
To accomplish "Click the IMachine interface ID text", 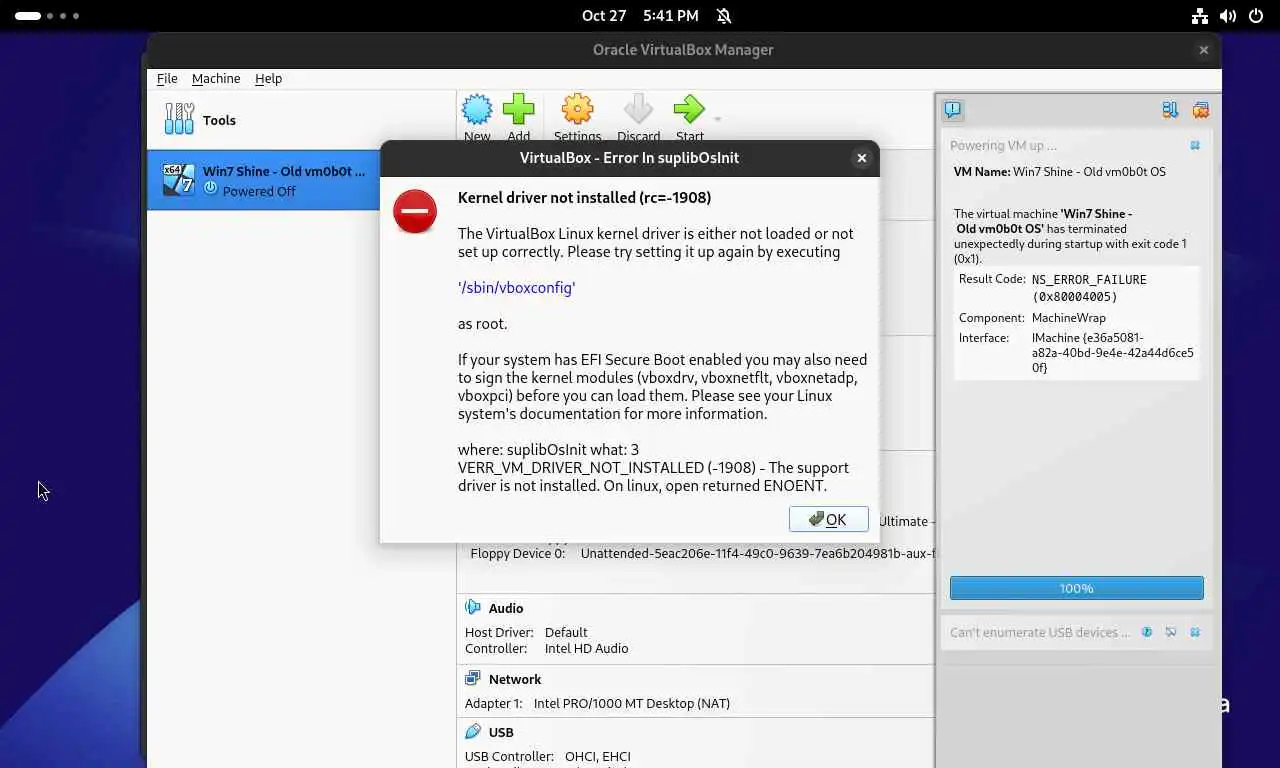I will click(1112, 353).
